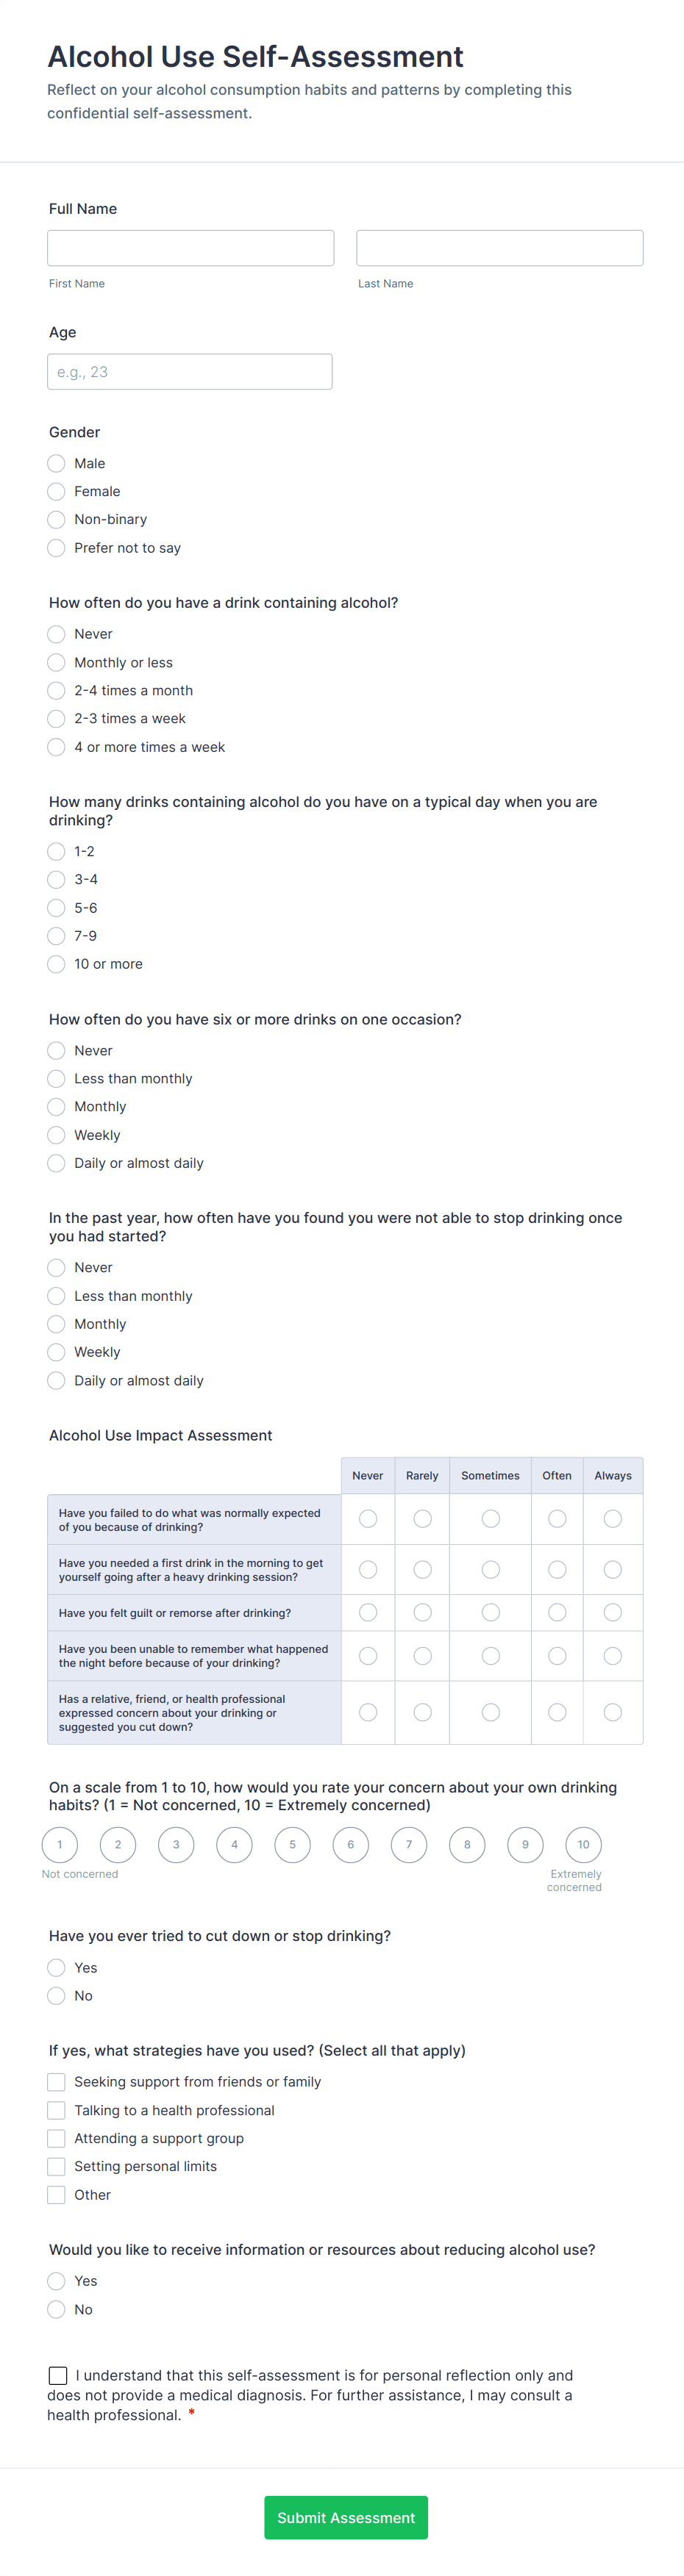
Task: Pick "3-4" drinks on a typical day
Action: pyautogui.click(x=56, y=879)
